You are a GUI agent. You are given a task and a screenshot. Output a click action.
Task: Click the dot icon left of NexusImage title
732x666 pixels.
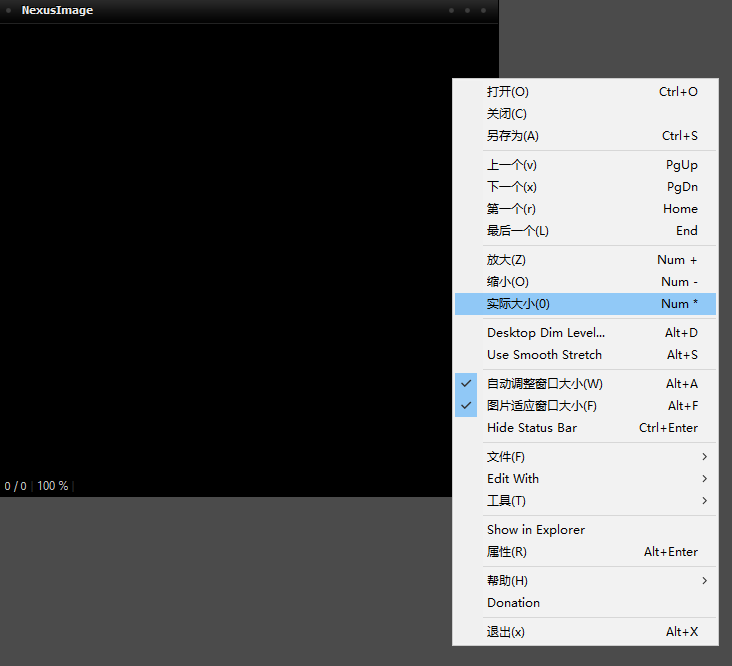(9, 11)
